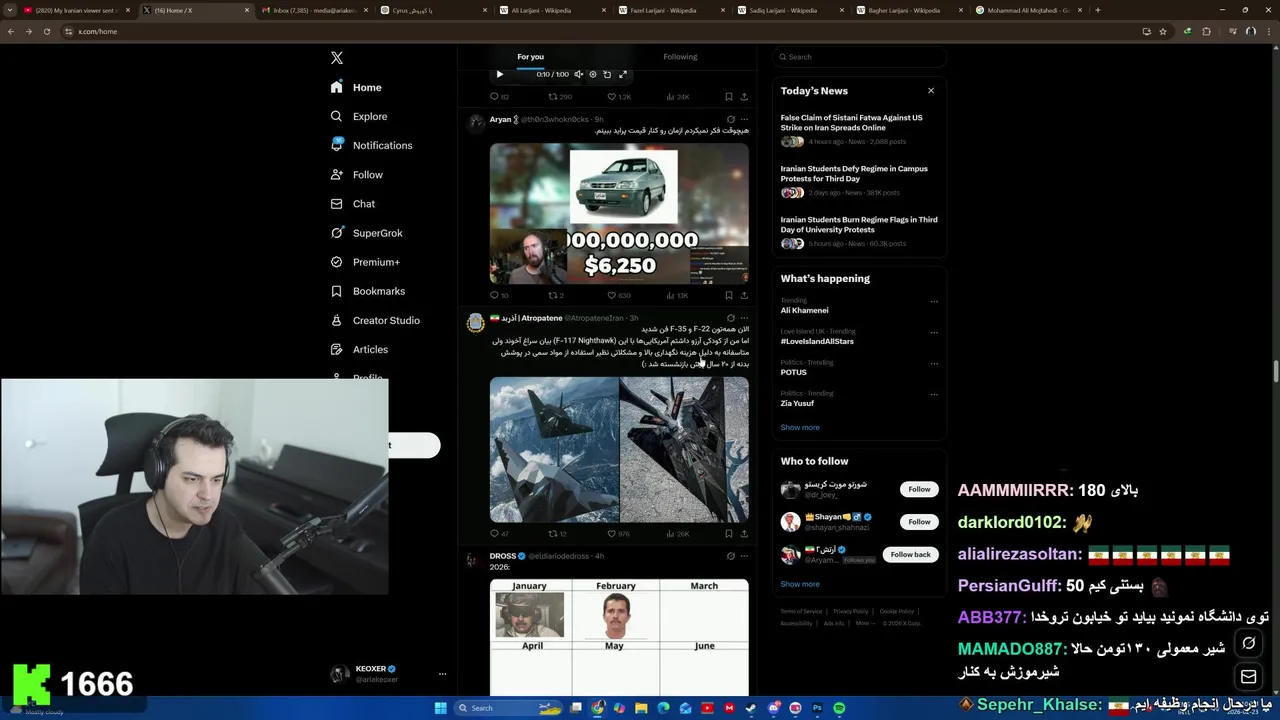
Task: Open KEOXER account menu dots
Action: click(442, 674)
